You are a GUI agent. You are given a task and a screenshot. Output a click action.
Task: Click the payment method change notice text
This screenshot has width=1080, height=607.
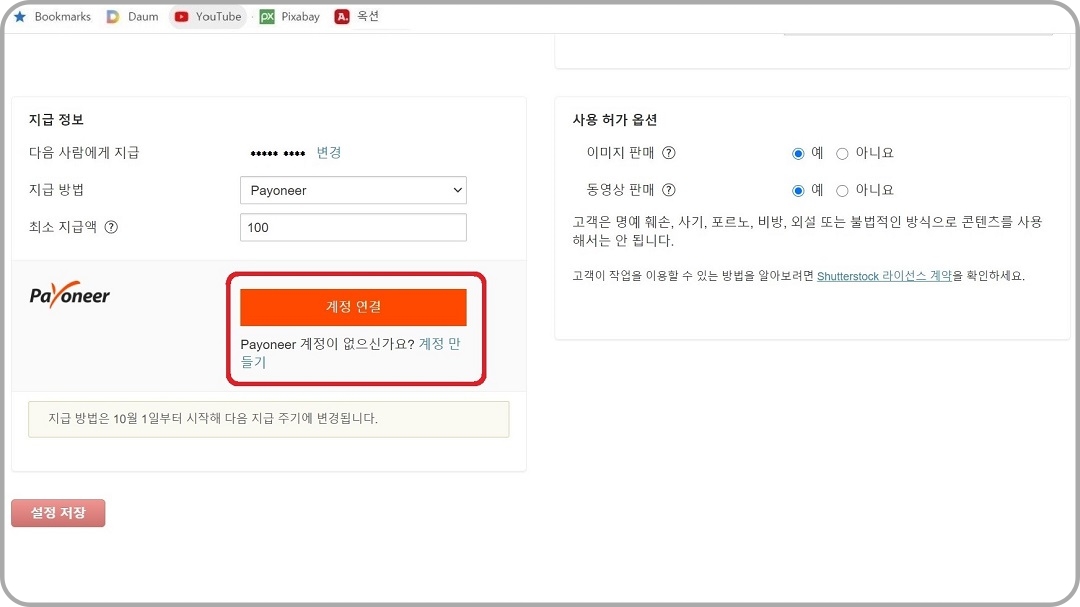pos(213,418)
